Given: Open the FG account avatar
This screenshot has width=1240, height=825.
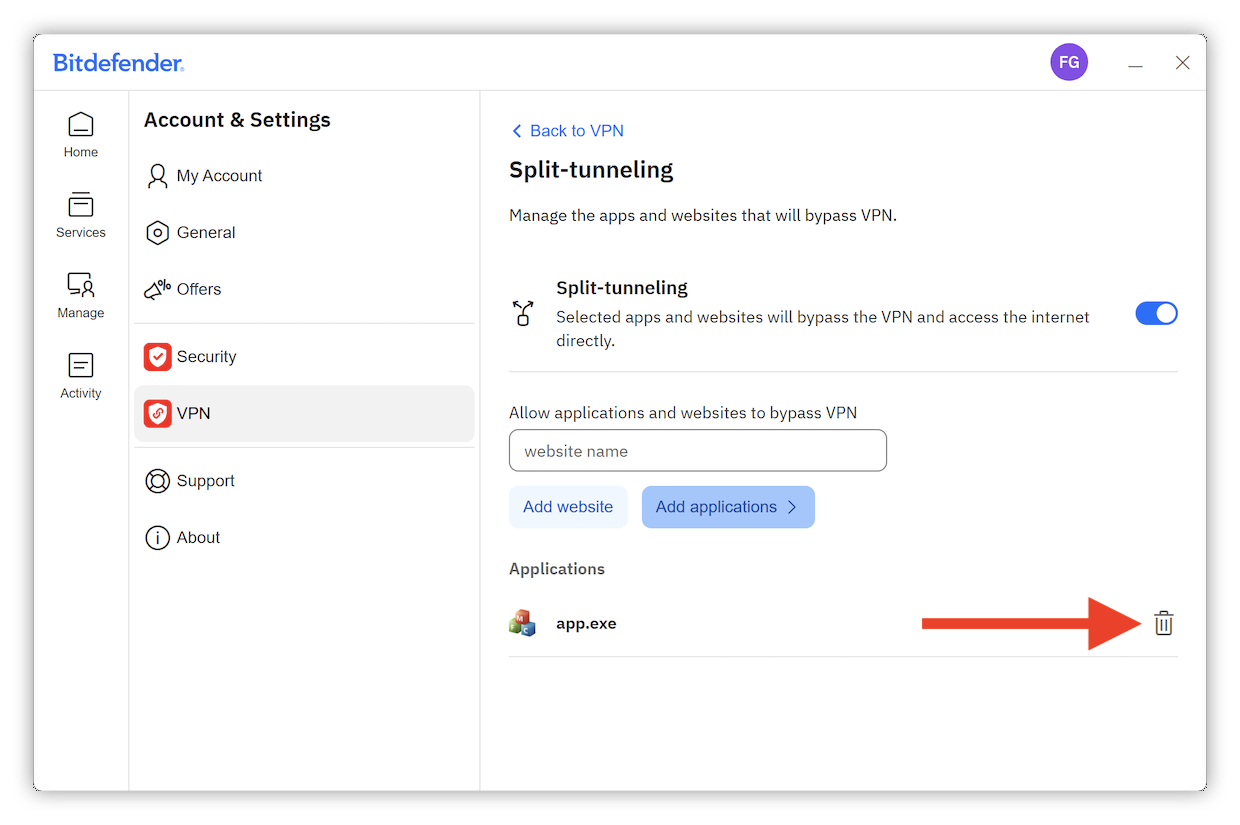Looking at the screenshot, I should click(x=1069, y=62).
